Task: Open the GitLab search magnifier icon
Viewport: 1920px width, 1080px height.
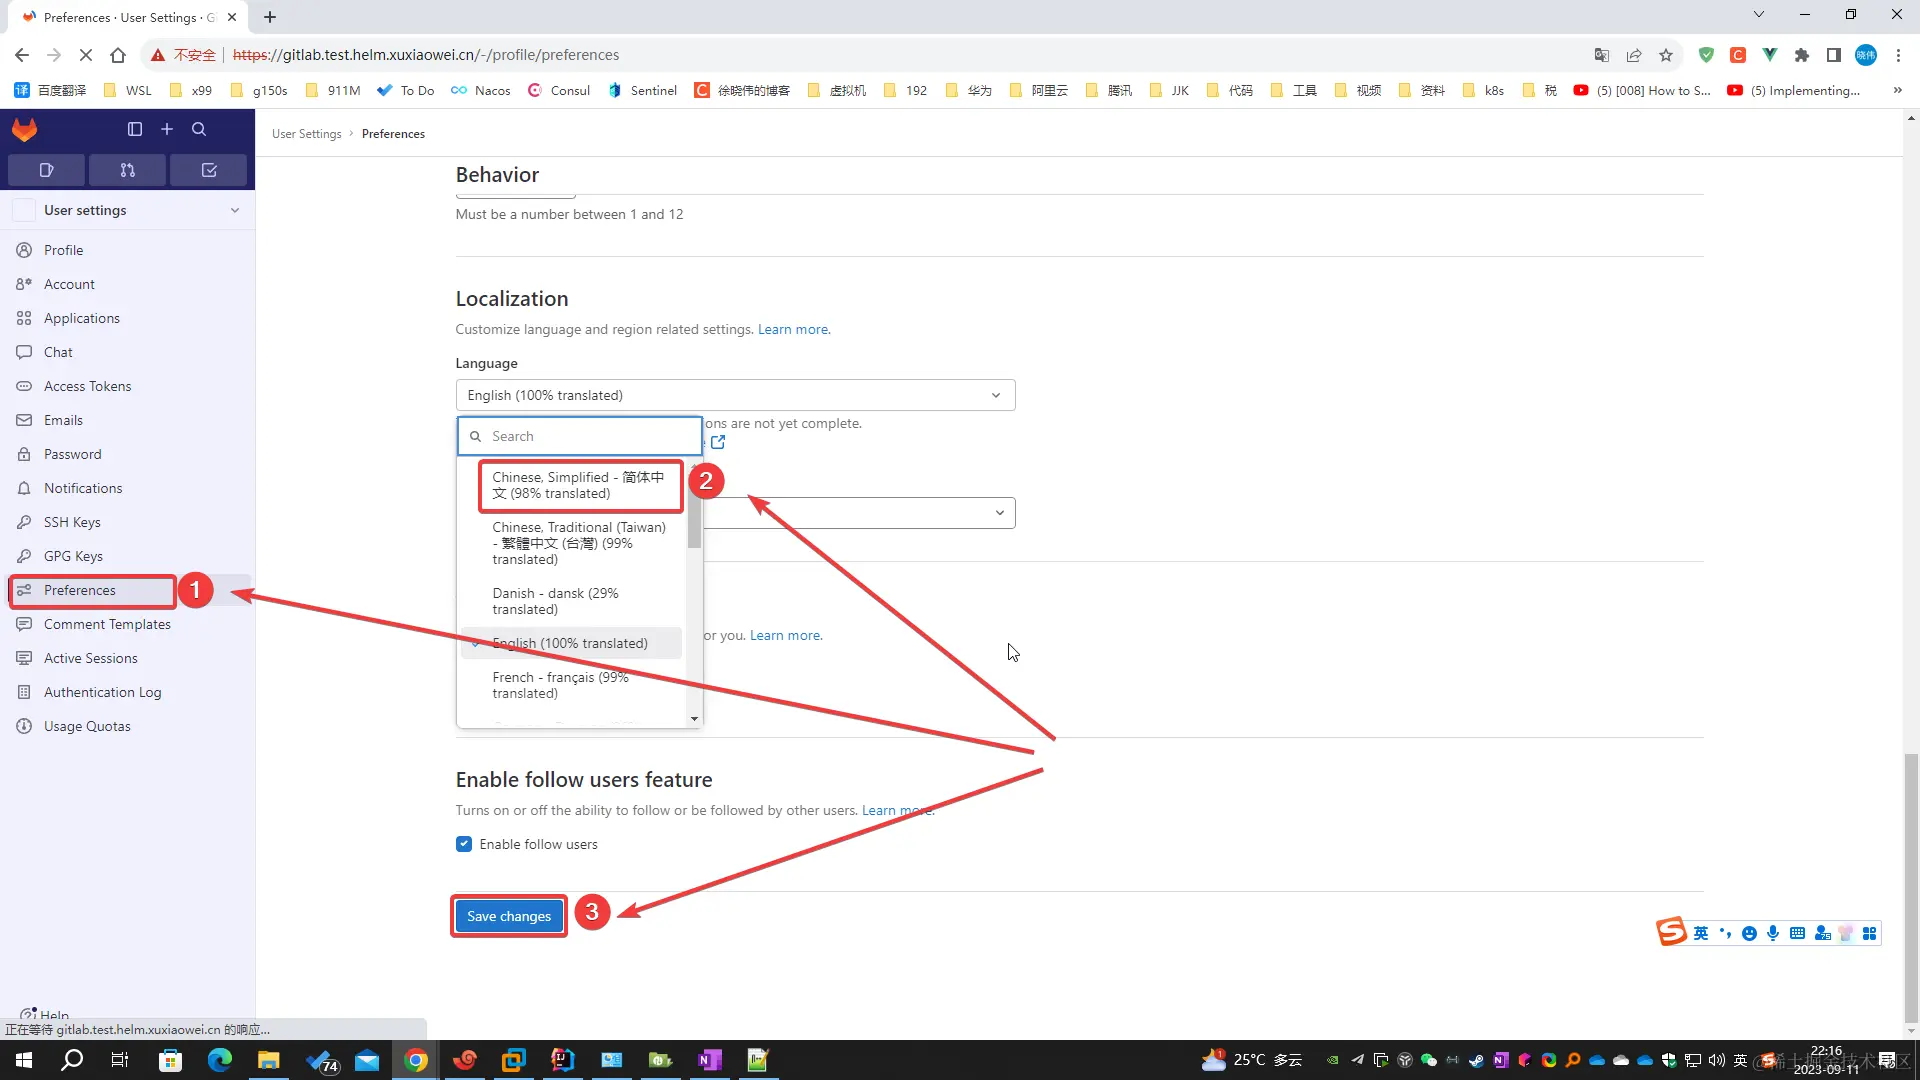Action: [199, 129]
